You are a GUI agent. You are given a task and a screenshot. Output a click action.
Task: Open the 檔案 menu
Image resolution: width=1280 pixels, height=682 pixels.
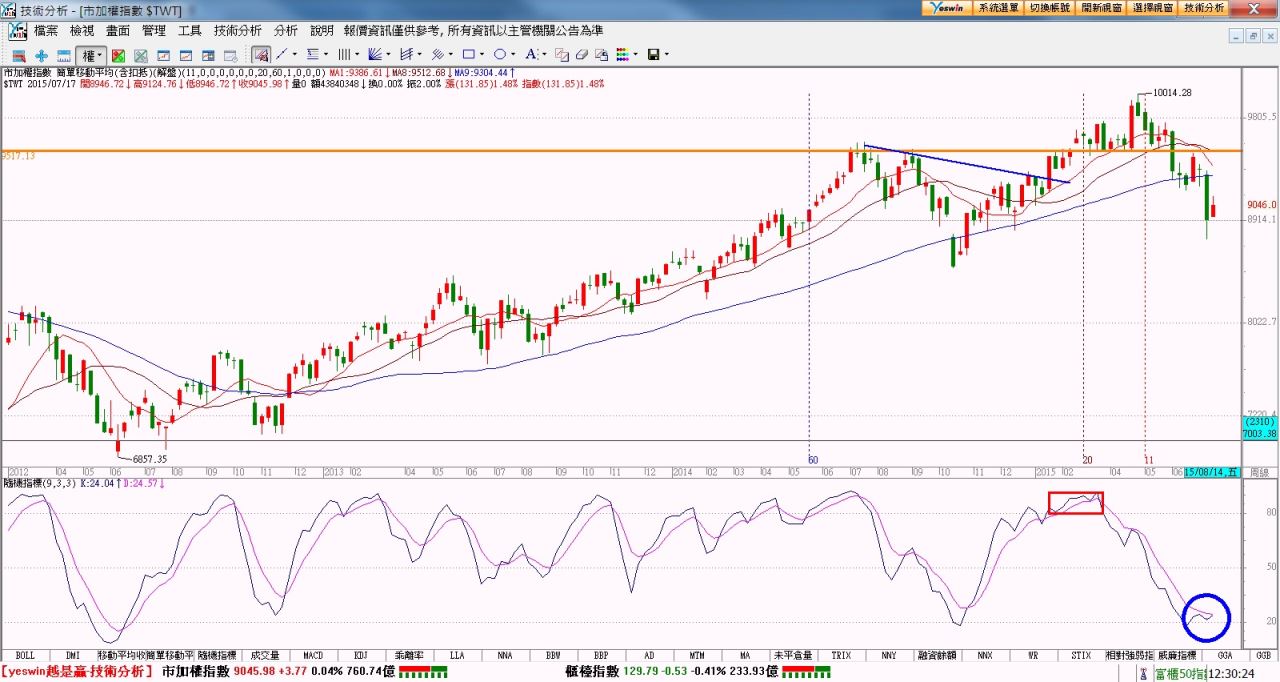click(46, 31)
